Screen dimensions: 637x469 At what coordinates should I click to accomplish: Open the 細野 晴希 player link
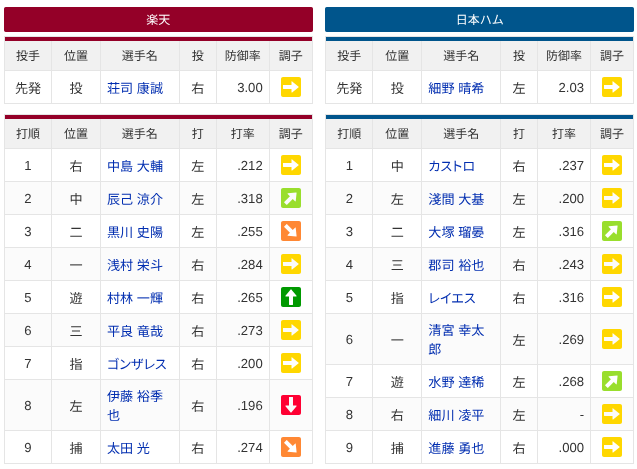pyautogui.click(x=456, y=88)
